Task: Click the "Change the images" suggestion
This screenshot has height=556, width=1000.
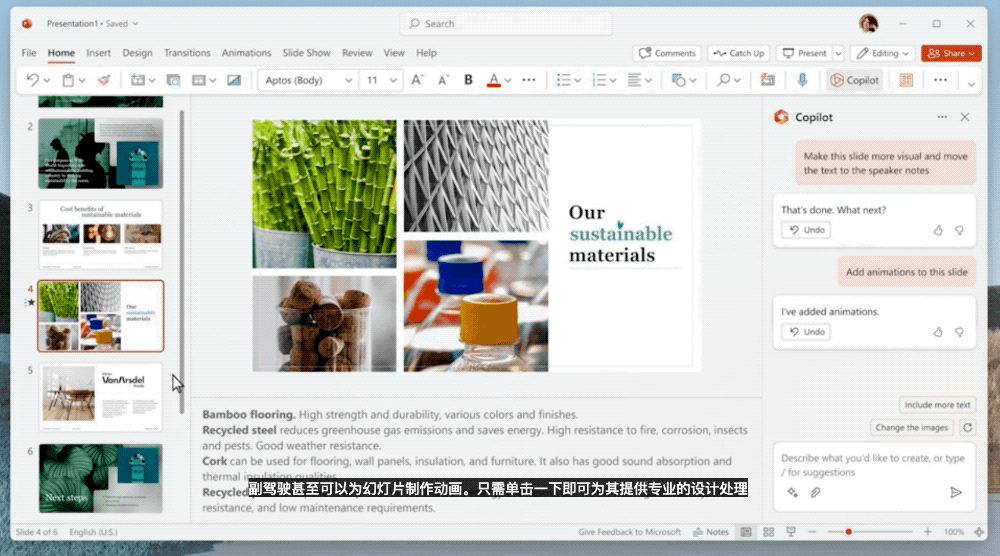Action: point(911,427)
